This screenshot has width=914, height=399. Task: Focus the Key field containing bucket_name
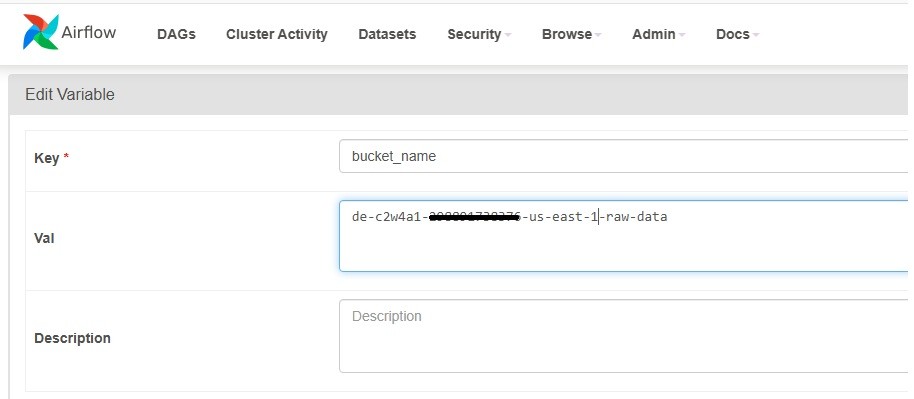click(623, 156)
